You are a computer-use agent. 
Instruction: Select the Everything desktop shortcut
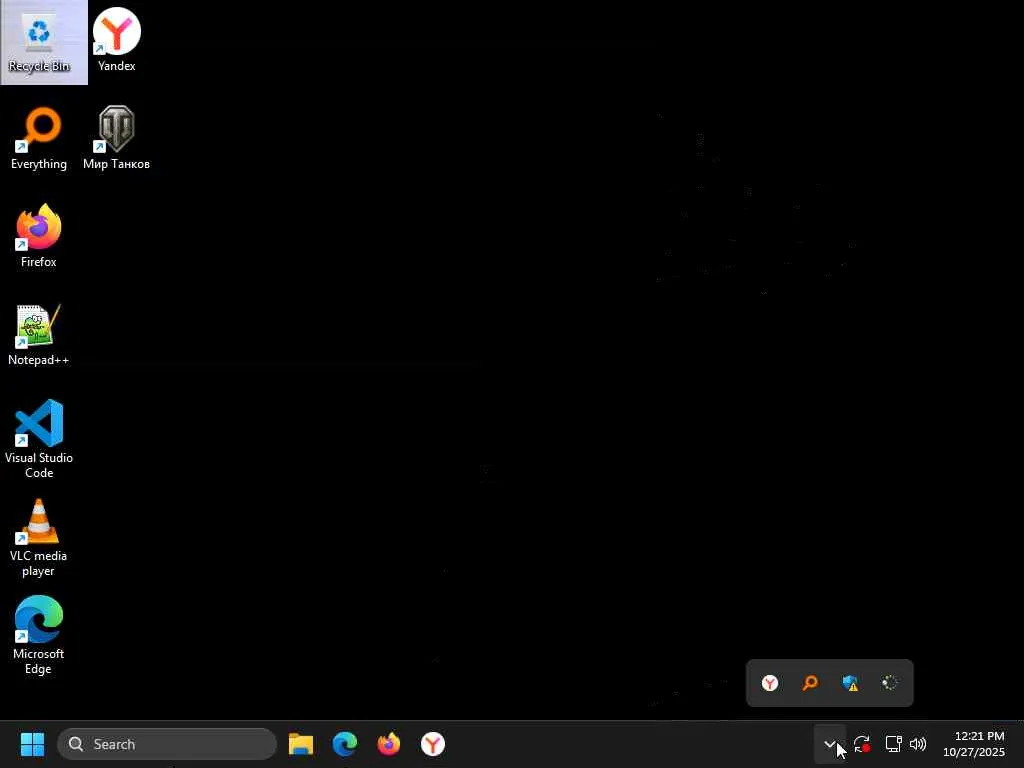(39, 138)
